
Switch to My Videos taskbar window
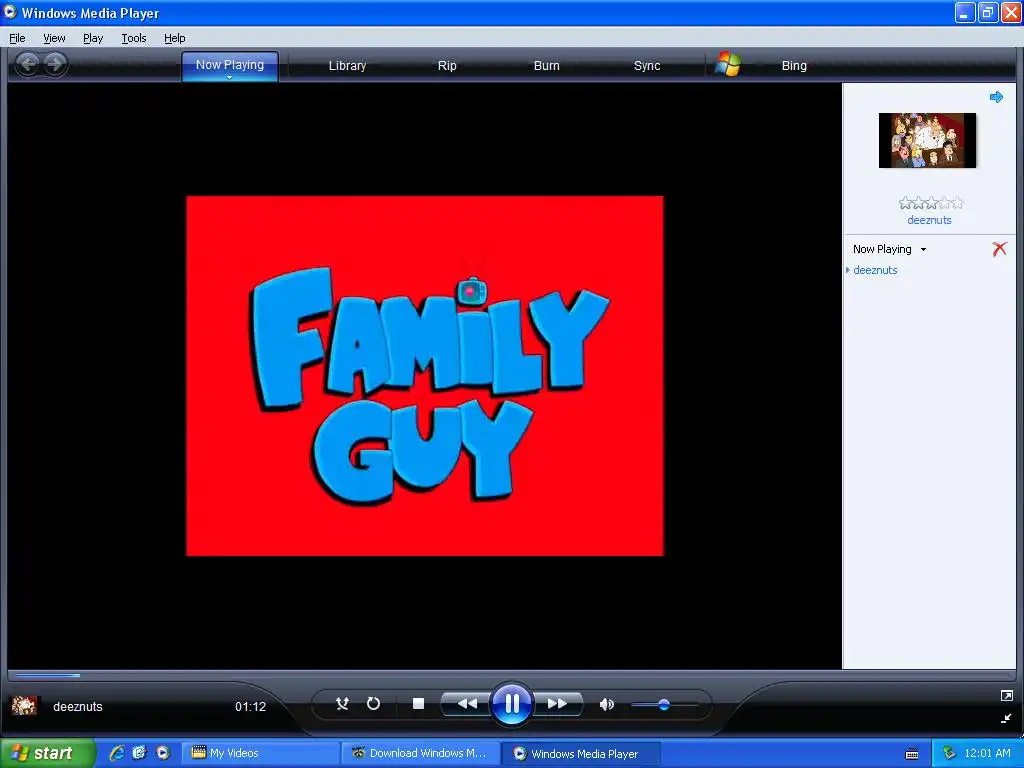260,753
